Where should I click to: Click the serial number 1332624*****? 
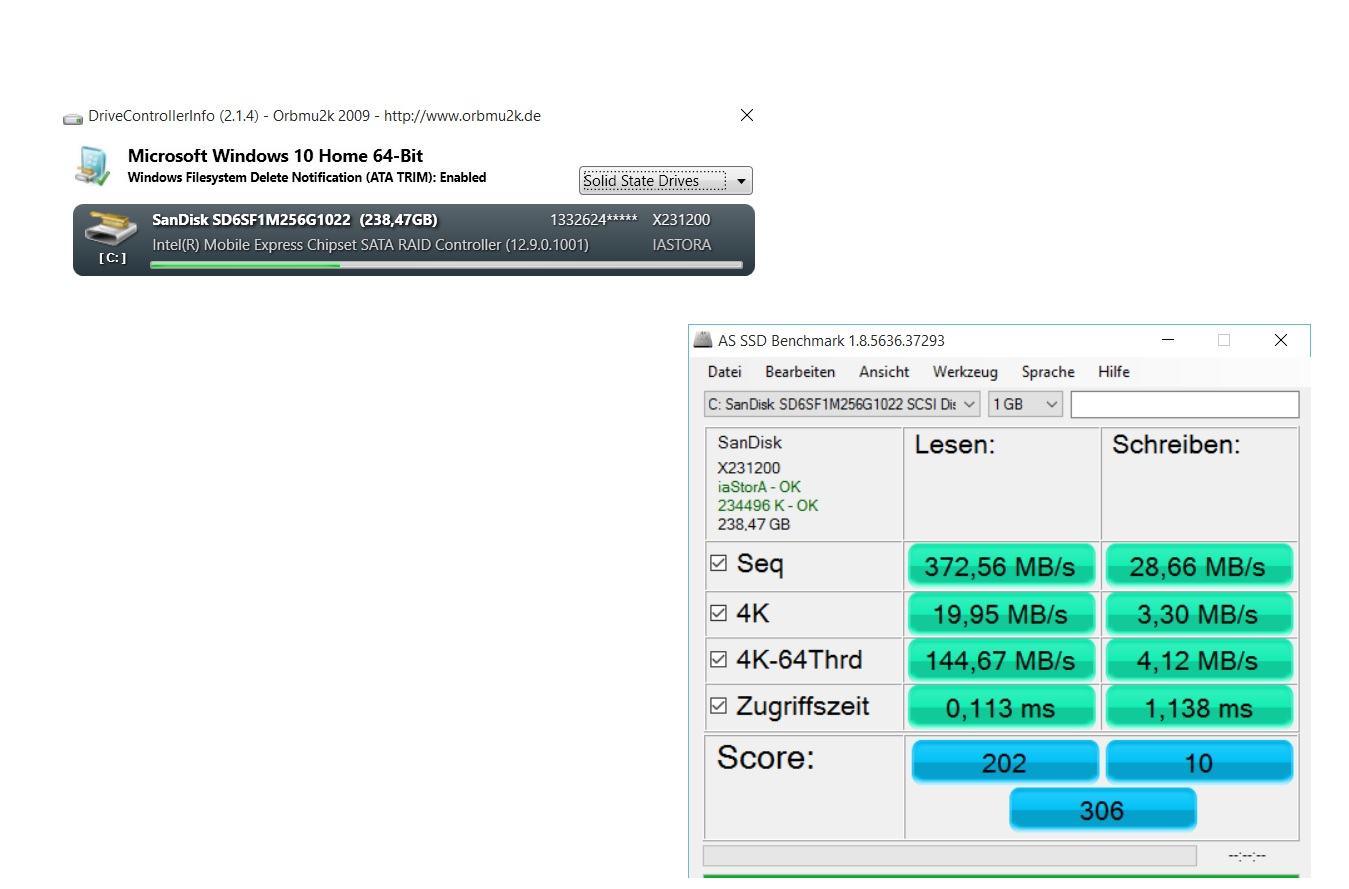(x=593, y=220)
